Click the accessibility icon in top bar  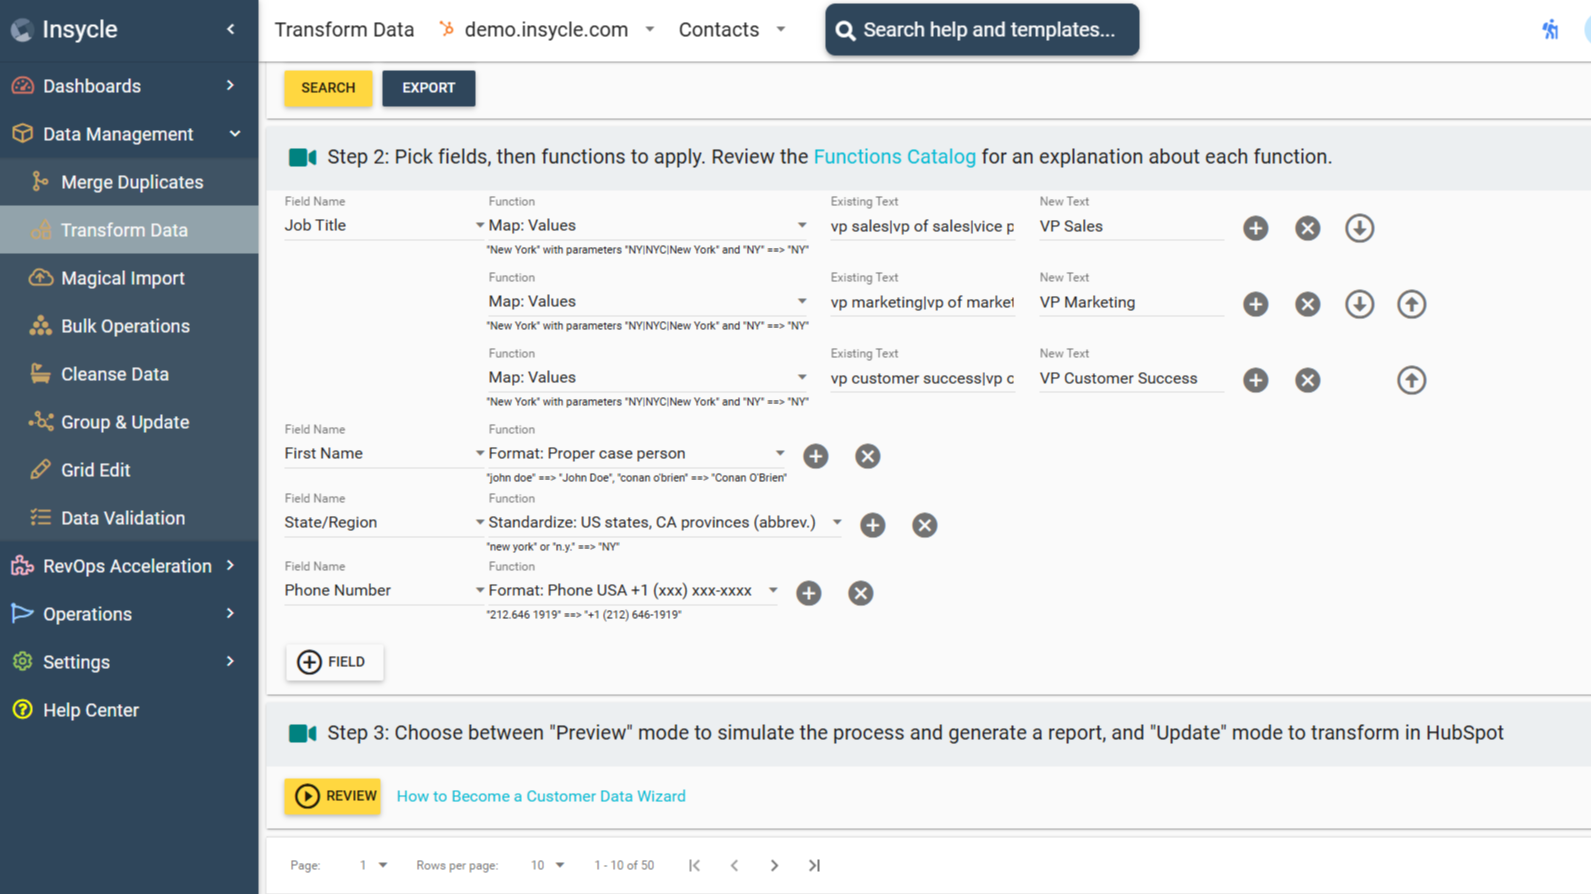point(1550,30)
